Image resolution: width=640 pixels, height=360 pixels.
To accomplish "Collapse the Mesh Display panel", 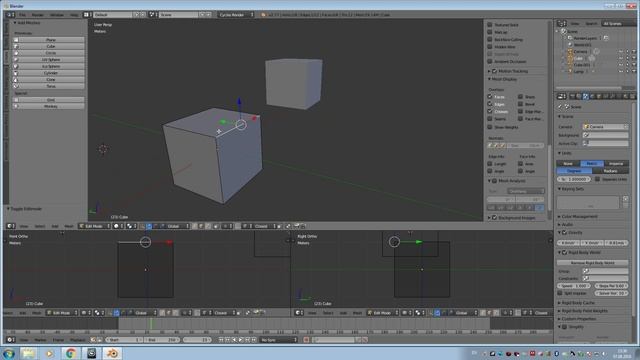I will pyautogui.click(x=489, y=79).
